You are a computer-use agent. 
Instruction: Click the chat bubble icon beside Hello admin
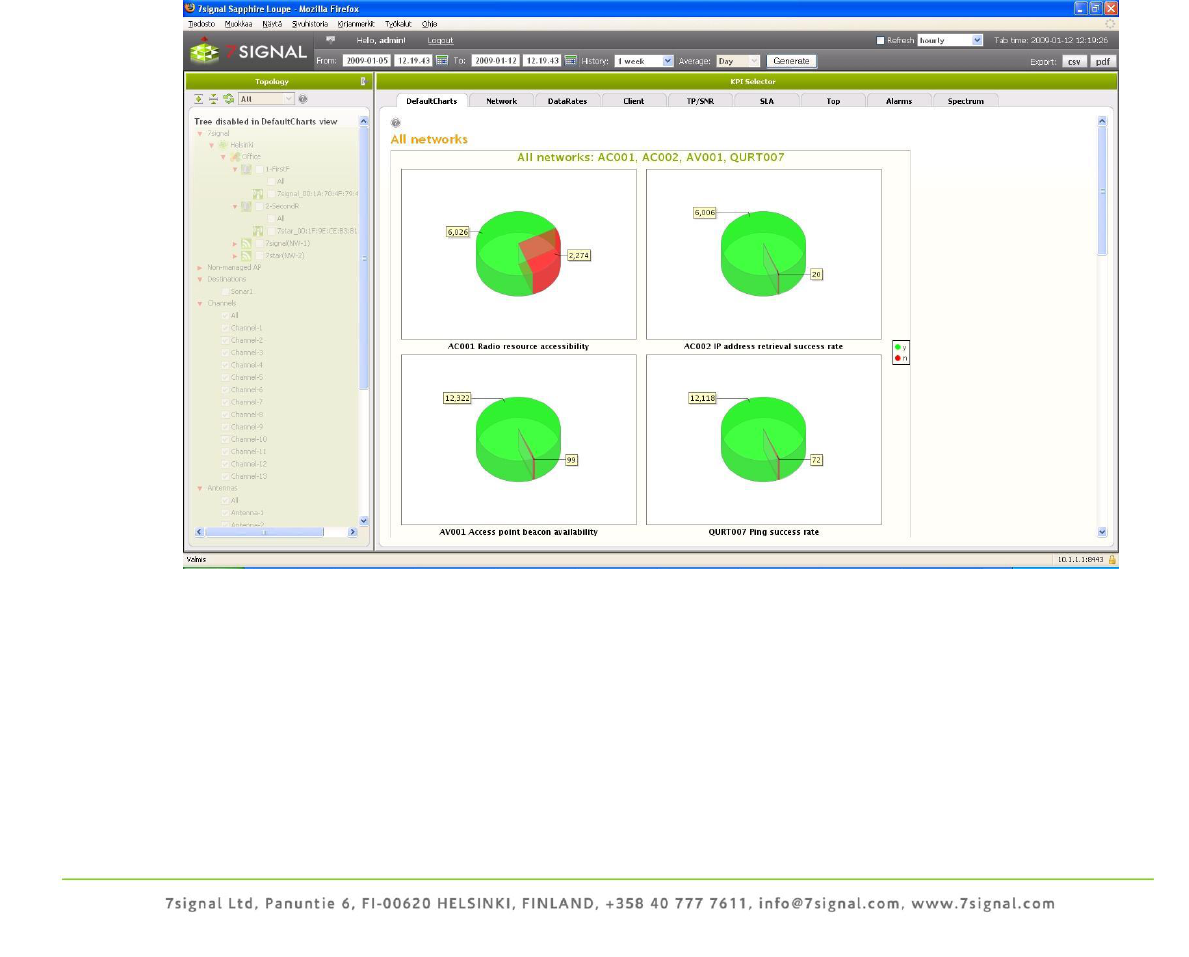coord(331,39)
